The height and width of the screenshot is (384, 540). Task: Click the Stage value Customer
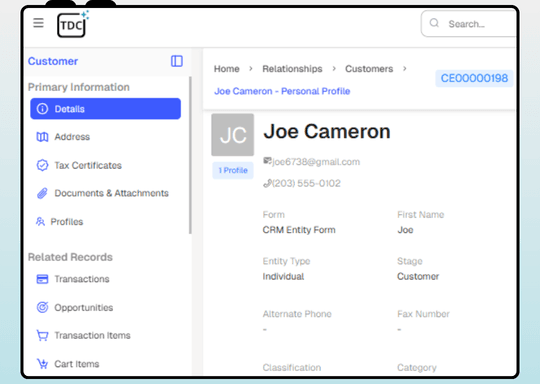click(x=418, y=277)
